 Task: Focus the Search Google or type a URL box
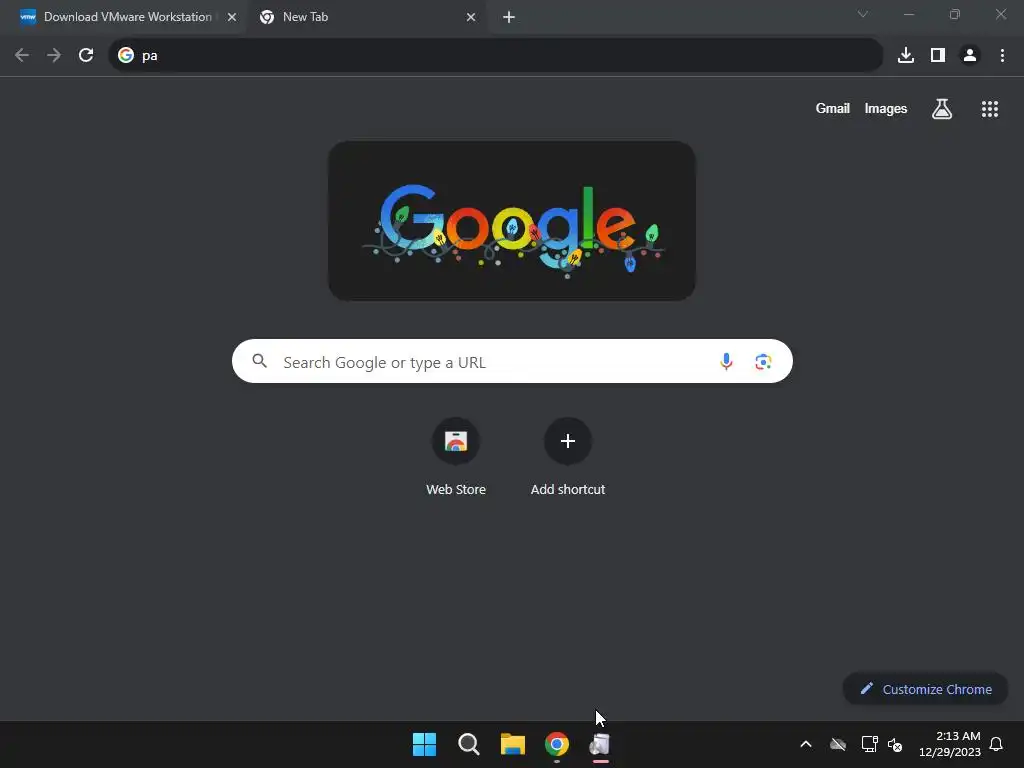[x=512, y=361]
